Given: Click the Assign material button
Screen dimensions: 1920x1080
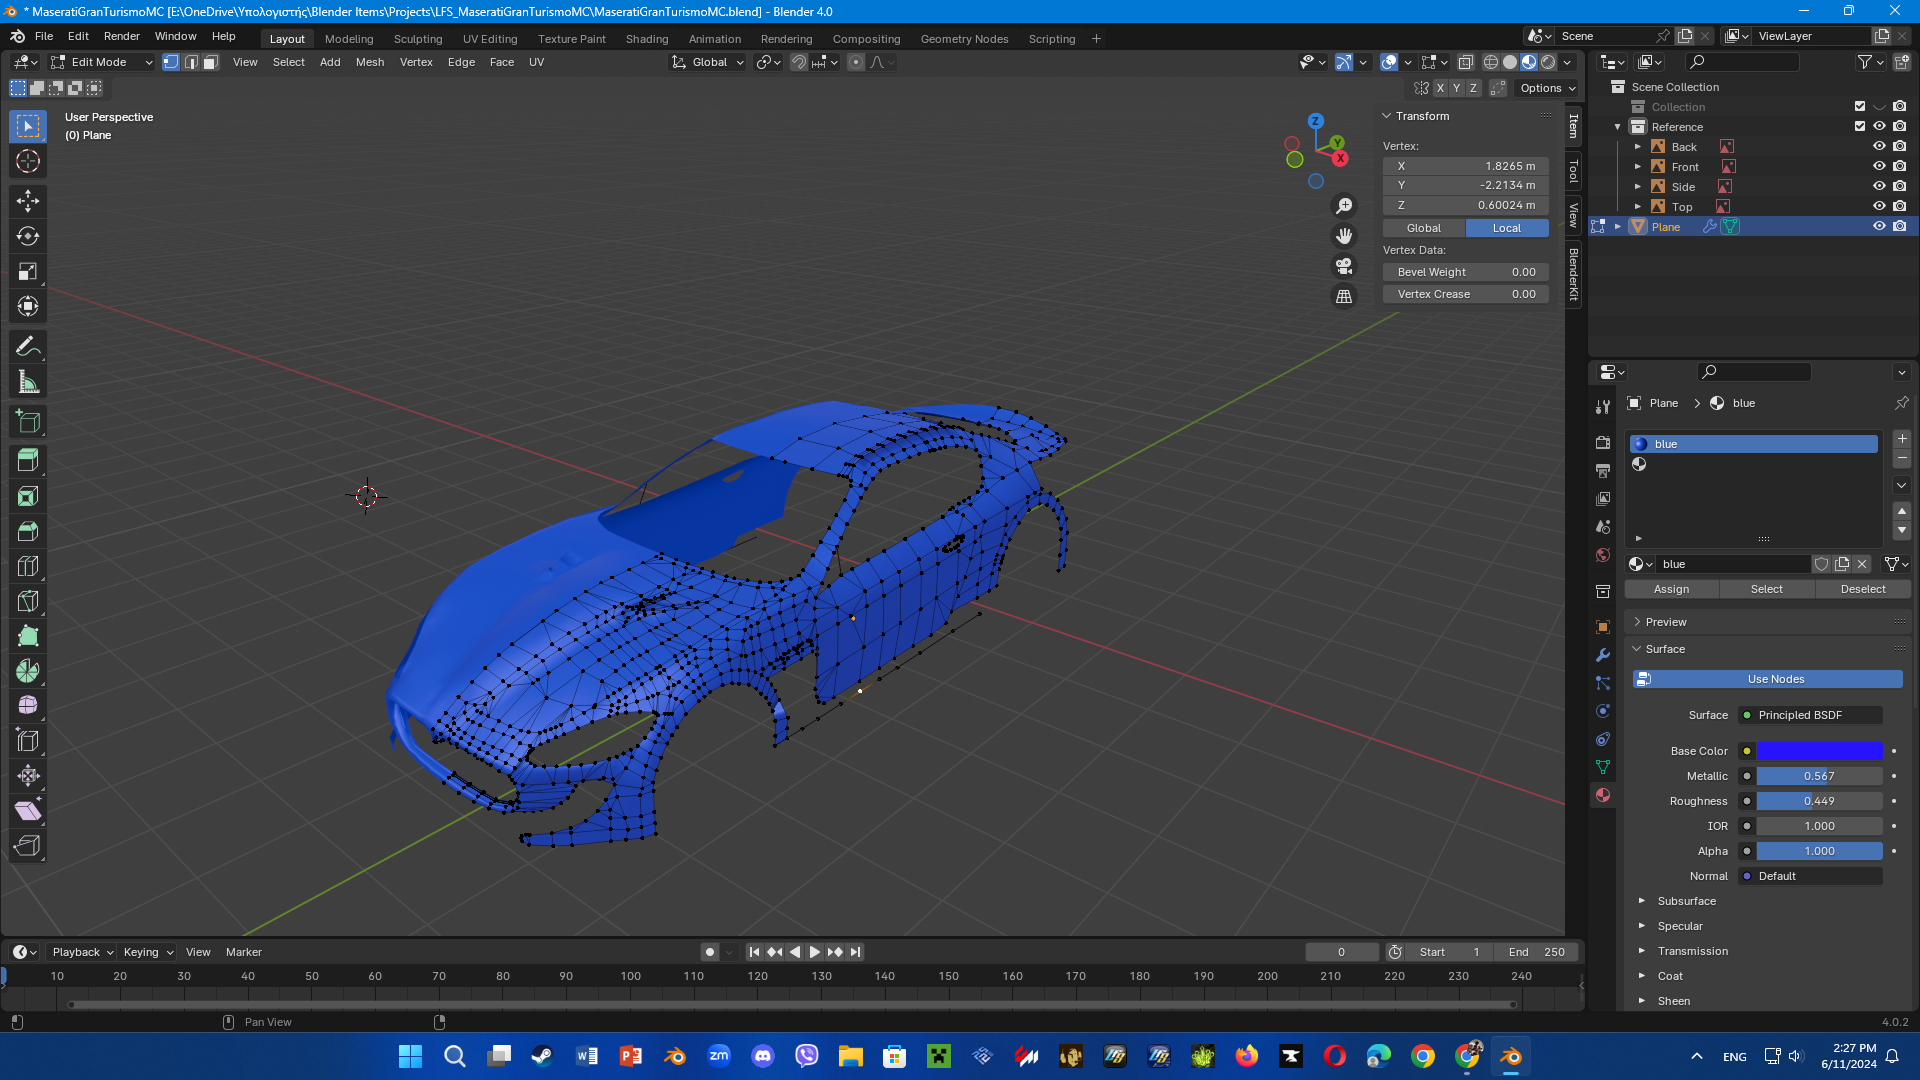Looking at the screenshot, I should (x=1671, y=589).
